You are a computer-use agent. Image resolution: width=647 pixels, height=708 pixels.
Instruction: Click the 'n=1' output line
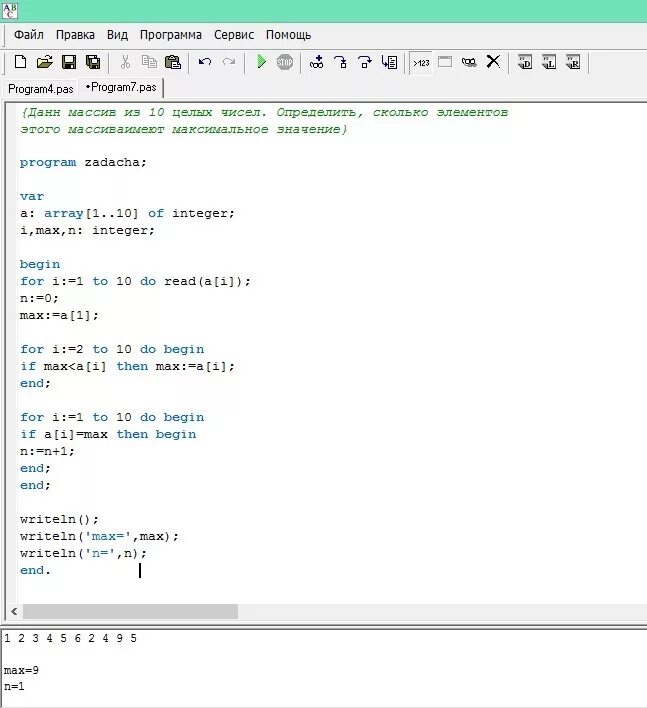point(14,686)
